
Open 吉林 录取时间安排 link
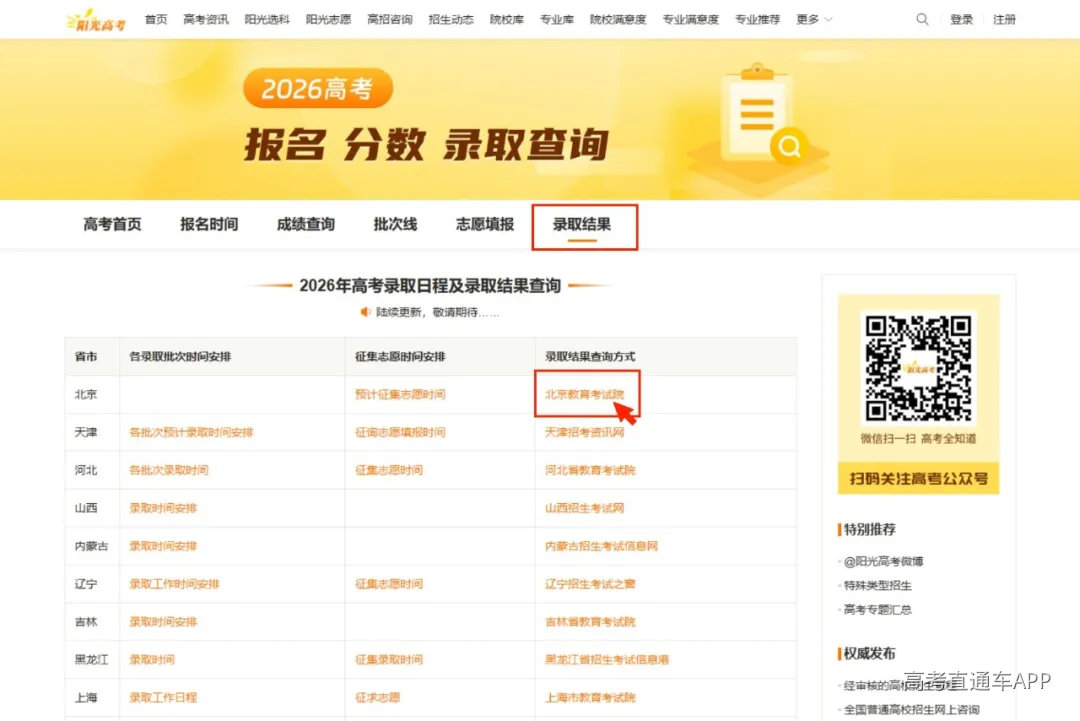click(x=163, y=622)
